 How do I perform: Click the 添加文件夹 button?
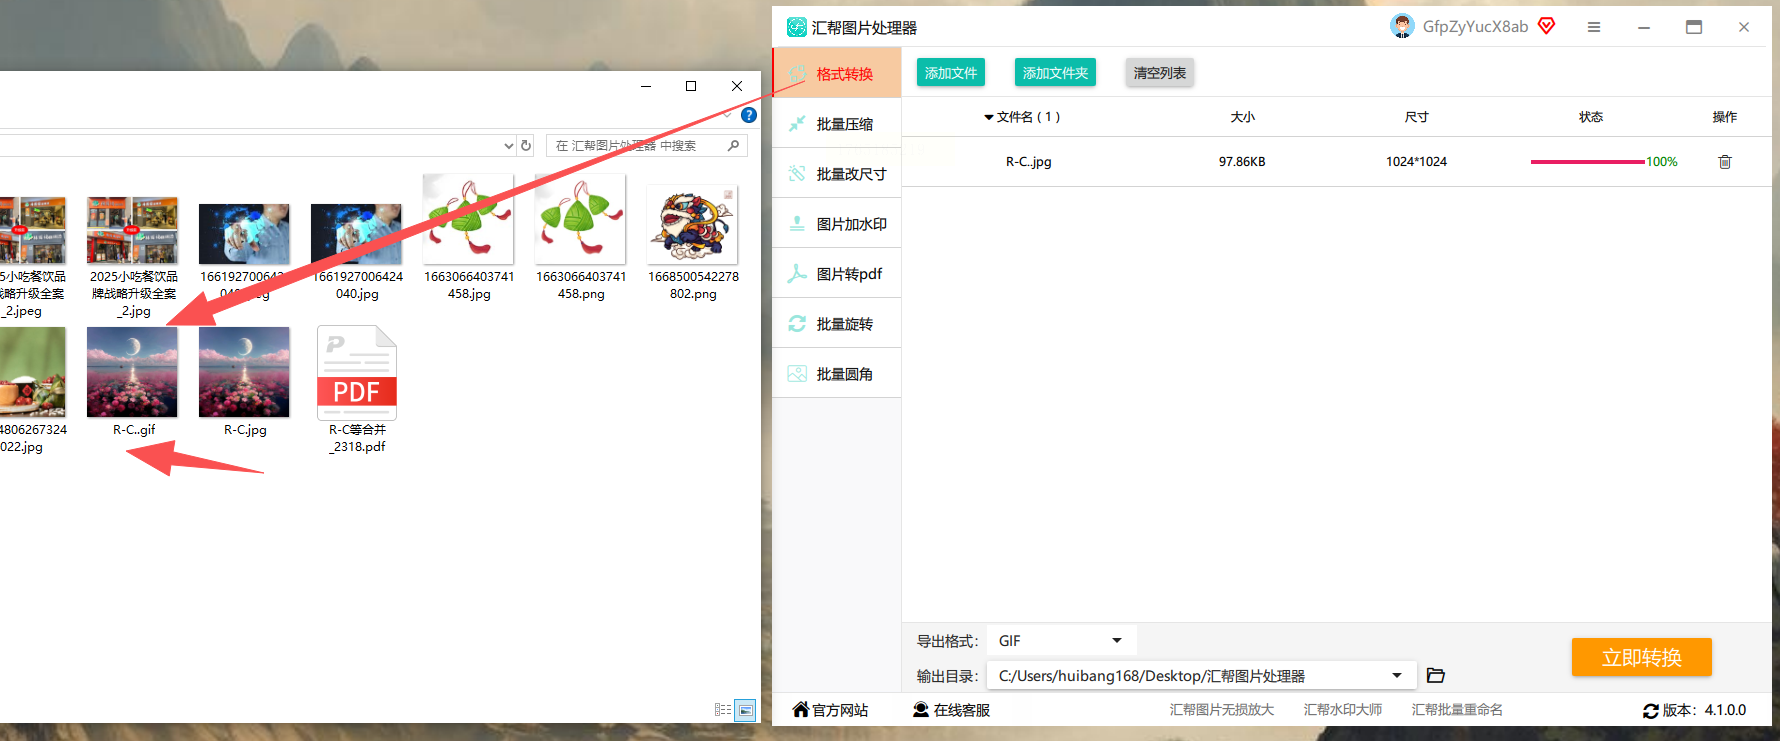click(x=1055, y=73)
